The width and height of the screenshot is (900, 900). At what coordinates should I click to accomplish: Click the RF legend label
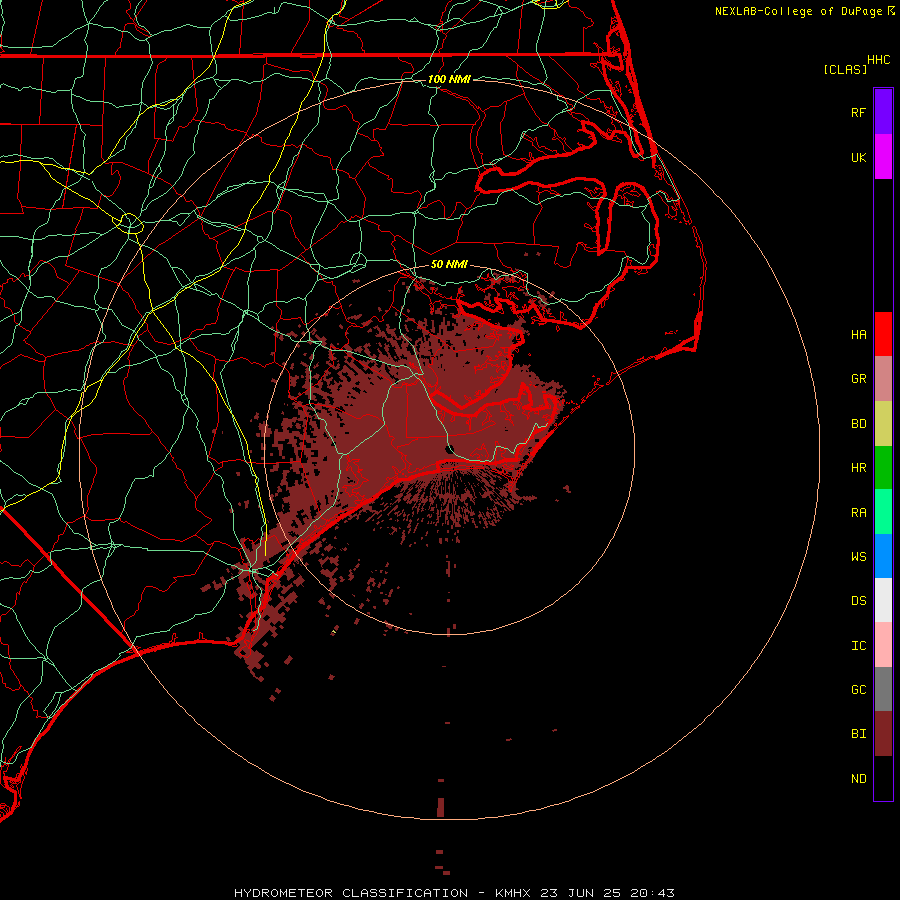858,112
